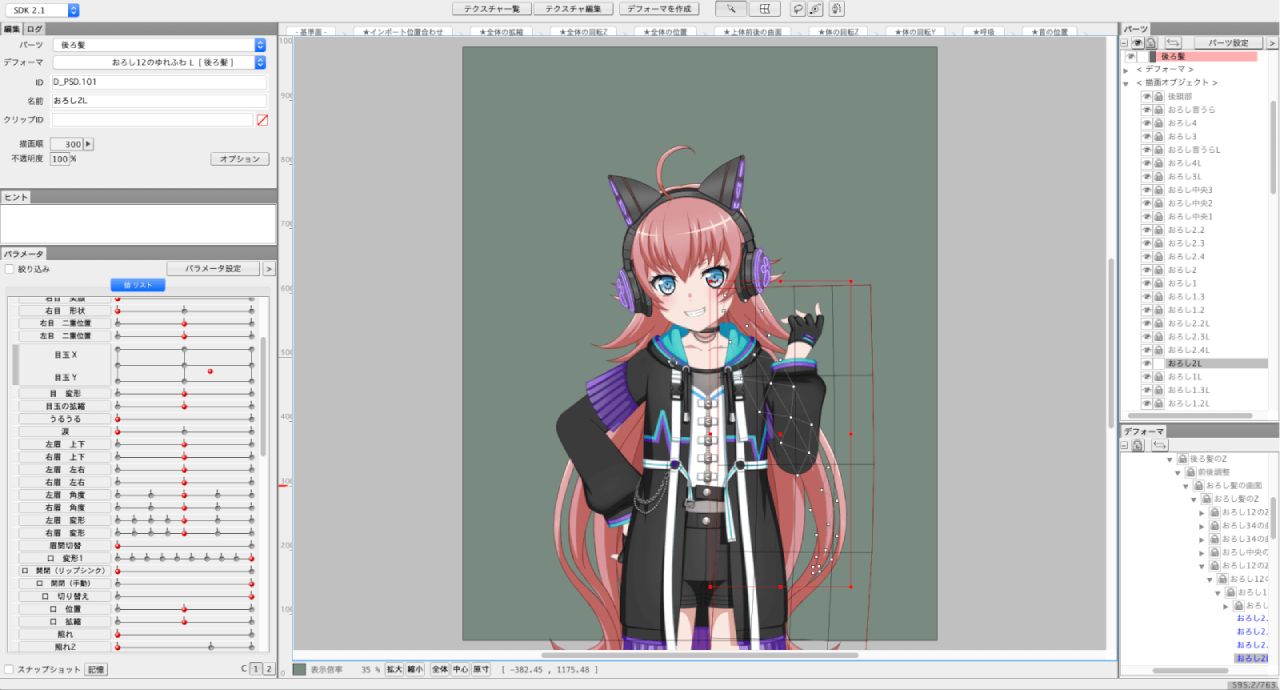Toggle lock for 後頭部 drawable
Image resolution: width=1280 pixels, height=690 pixels.
1158,96
